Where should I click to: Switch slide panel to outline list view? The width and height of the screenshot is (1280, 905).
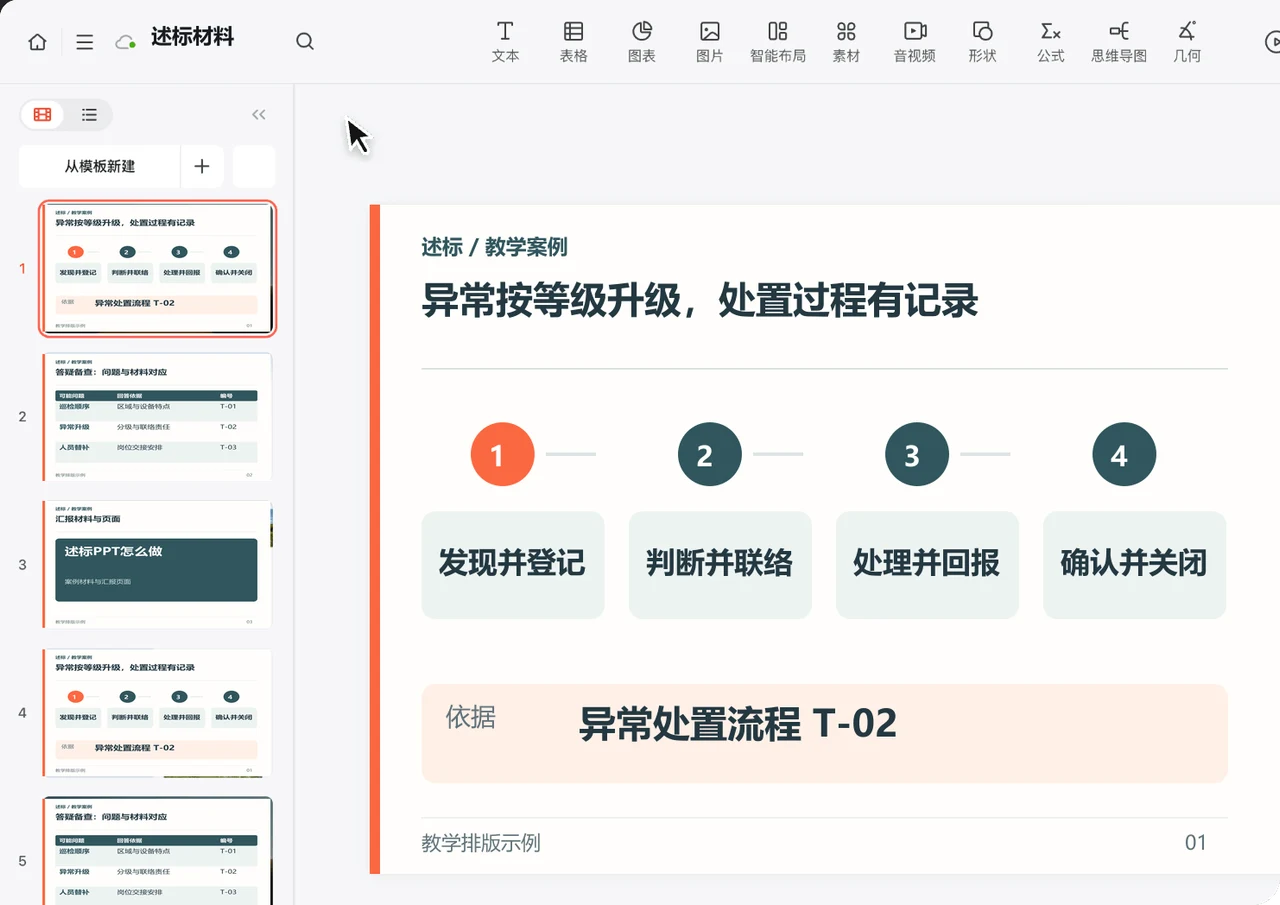89,115
